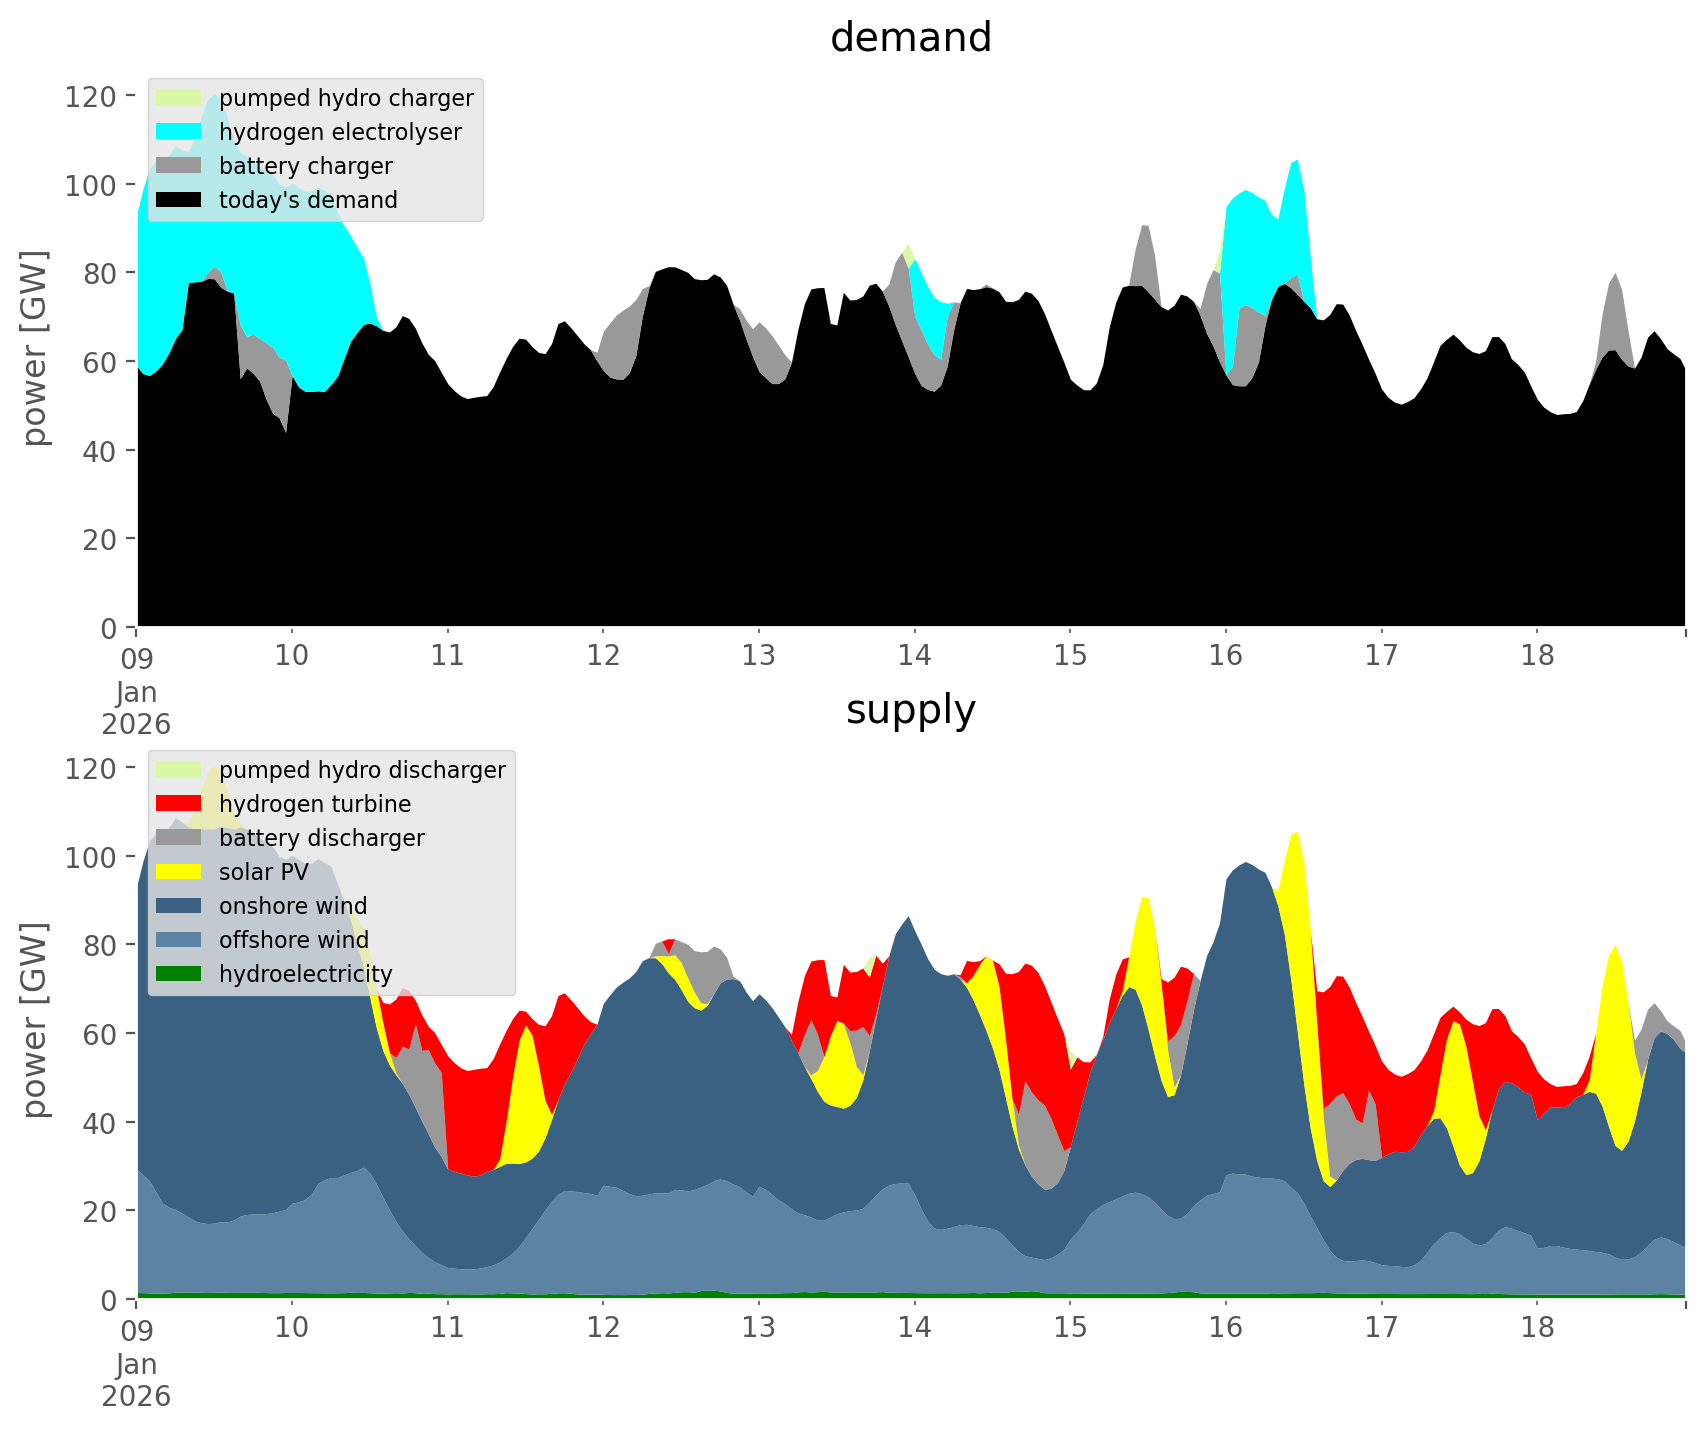Click the cyan hydrogen electrolyser legend swatch
Image resolution: width=1706 pixels, height=1431 pixels.
click(178, 132)
